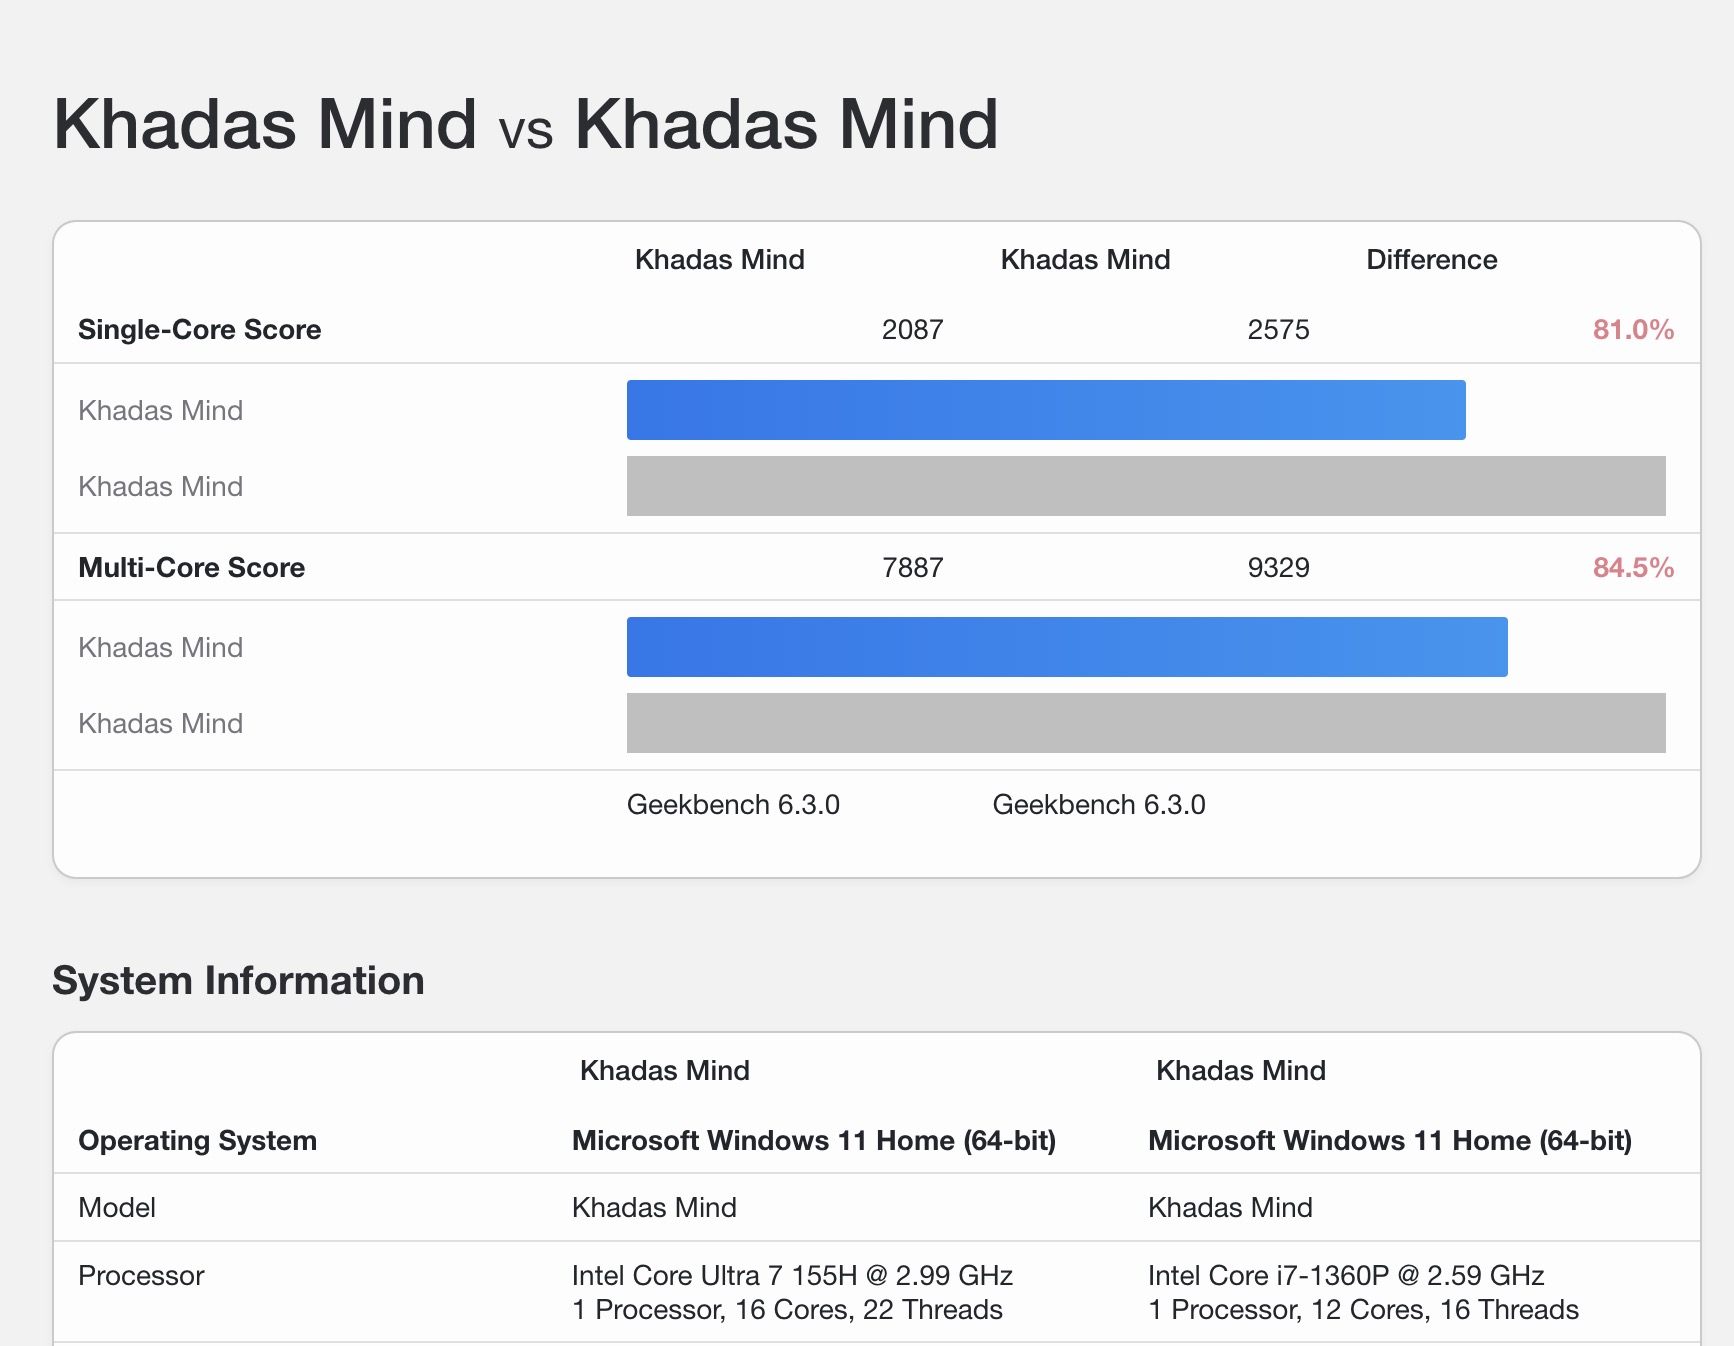Click the Single-Core Score row label
The width and height of the screenshot is (1734, 1346).
(x=200, y=330)
